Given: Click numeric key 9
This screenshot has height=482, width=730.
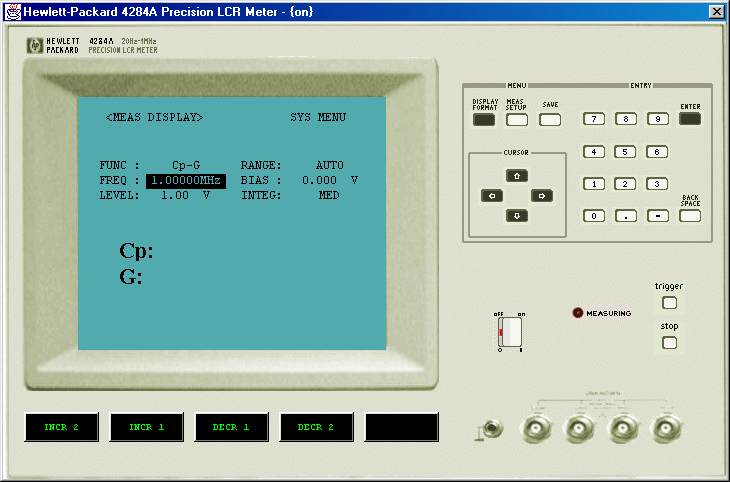Looking at the screenshot, I should point(658,119).
